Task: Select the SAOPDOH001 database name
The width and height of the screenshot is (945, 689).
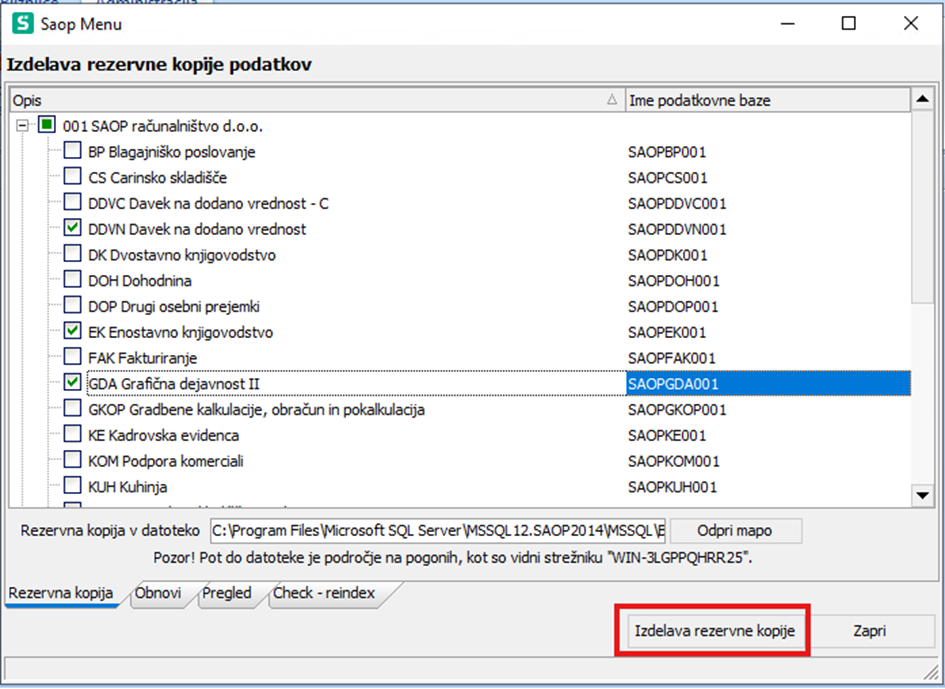Action: [x=674, y=281]
